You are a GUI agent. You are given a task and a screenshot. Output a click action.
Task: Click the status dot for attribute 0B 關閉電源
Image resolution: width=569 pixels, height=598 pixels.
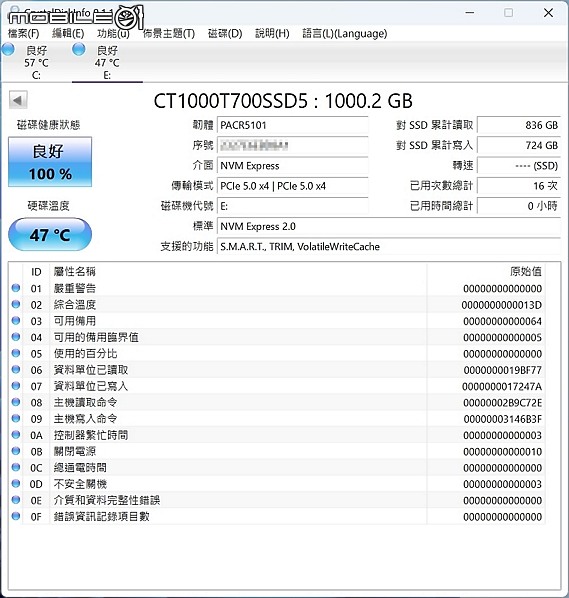pyautogui.click(x=16, y=451)
